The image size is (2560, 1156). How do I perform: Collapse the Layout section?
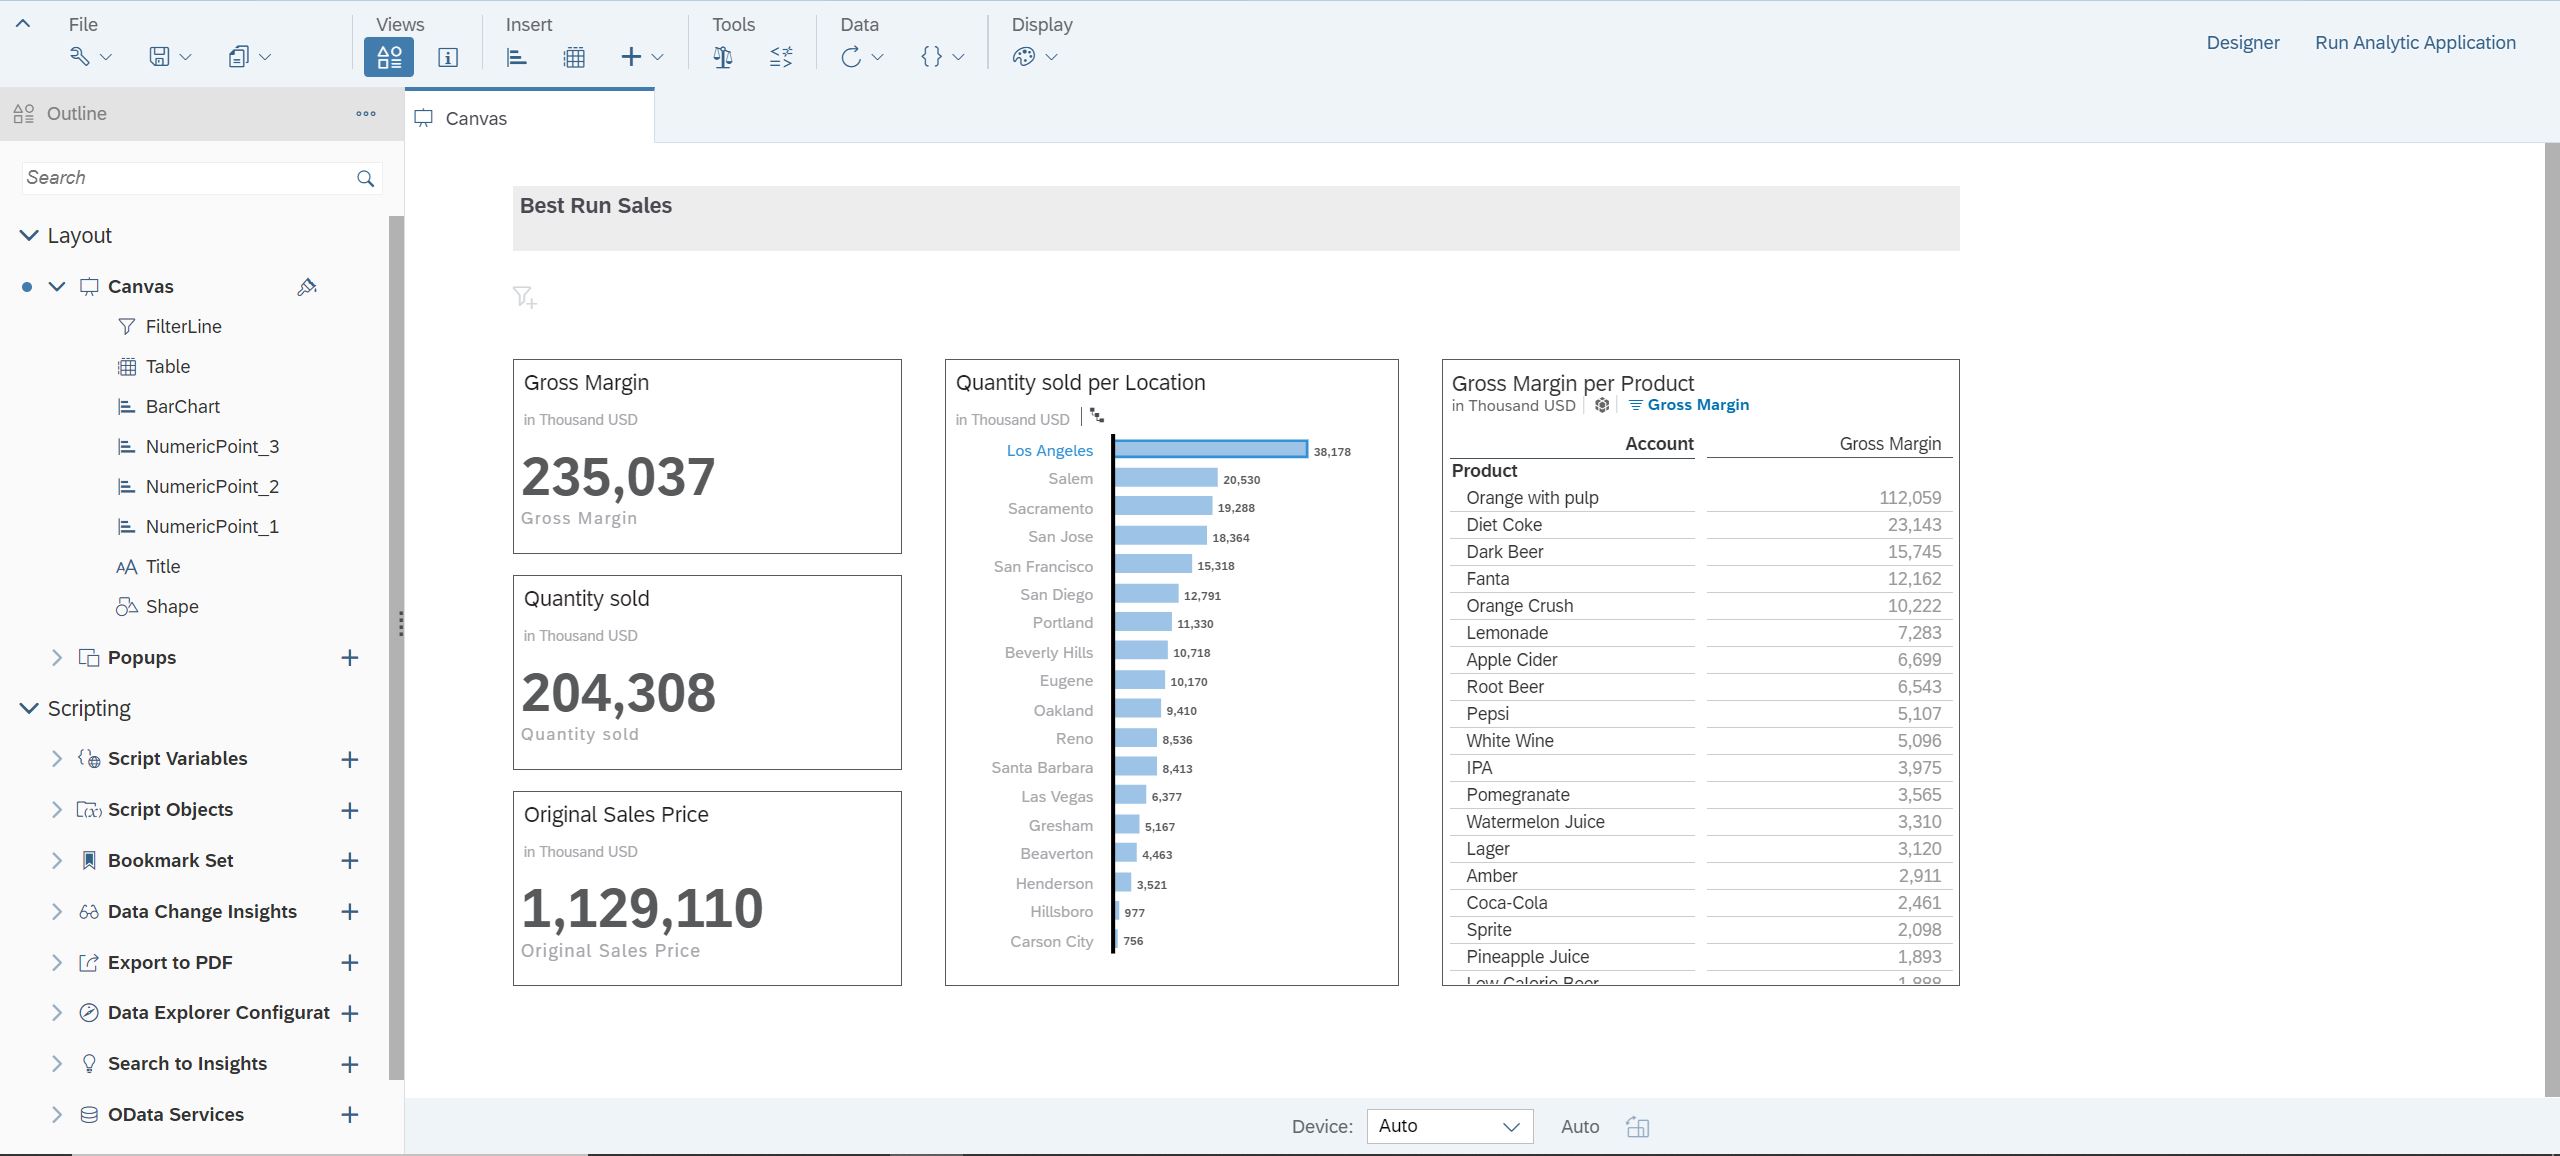click(29, 236)
